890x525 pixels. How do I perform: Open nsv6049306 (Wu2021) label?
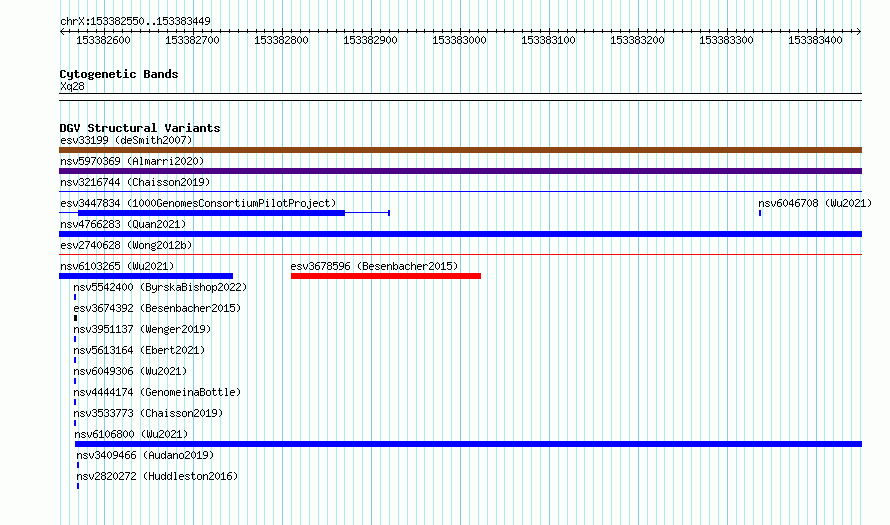pos(130,371)
